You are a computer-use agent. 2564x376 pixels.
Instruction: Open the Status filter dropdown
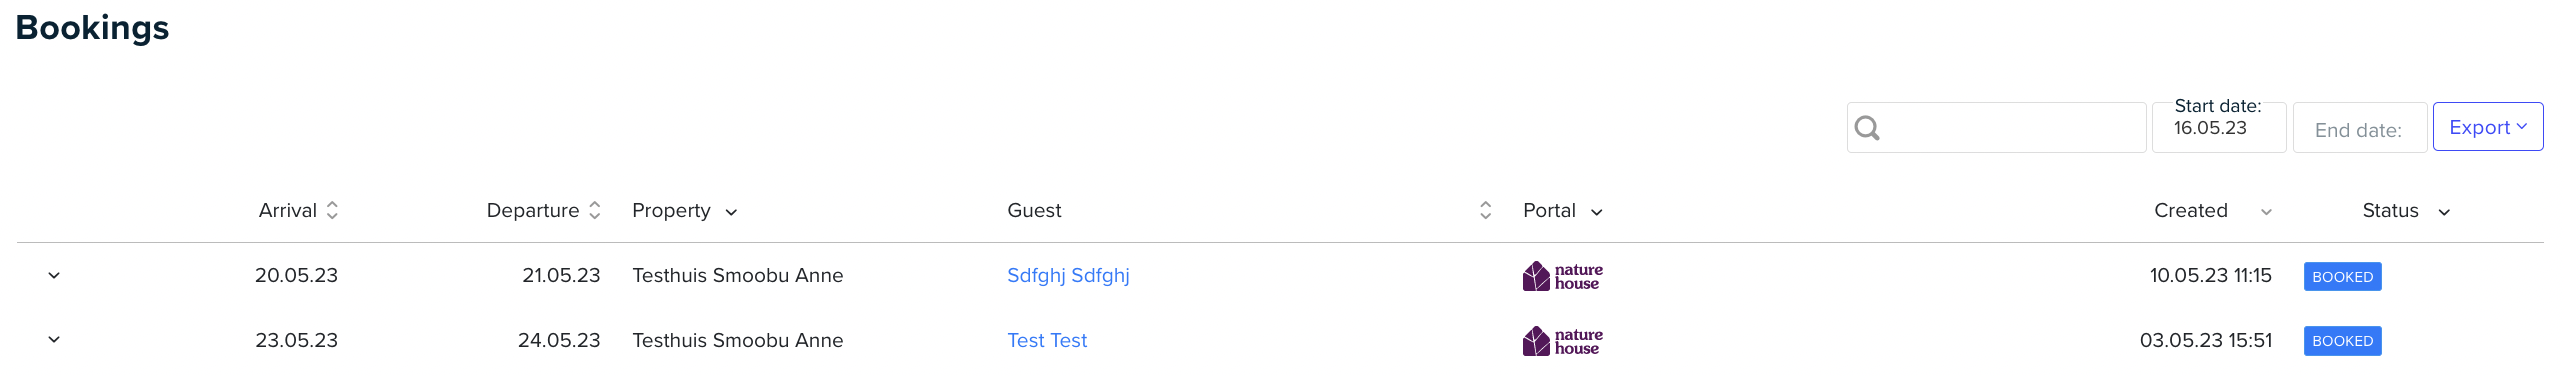(x=2443, y=212)
